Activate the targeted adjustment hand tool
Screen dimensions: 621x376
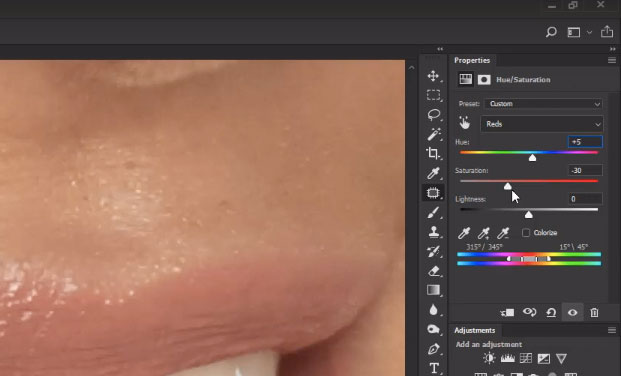465,123
